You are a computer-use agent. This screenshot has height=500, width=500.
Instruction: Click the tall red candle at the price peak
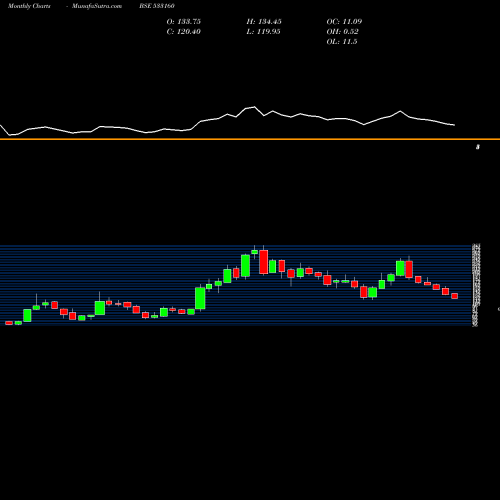(264, 262)
